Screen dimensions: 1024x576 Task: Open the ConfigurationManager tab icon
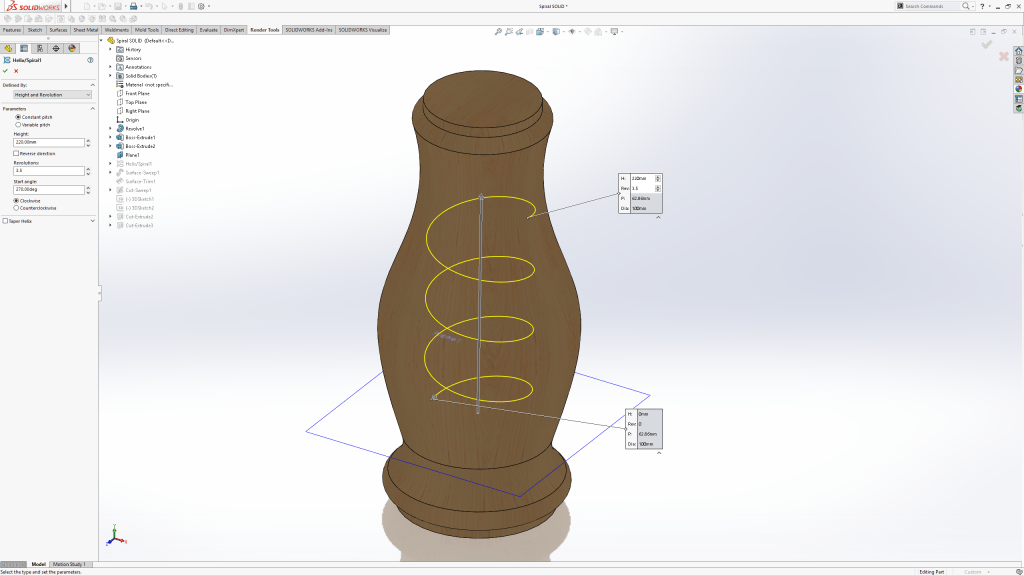39,47
